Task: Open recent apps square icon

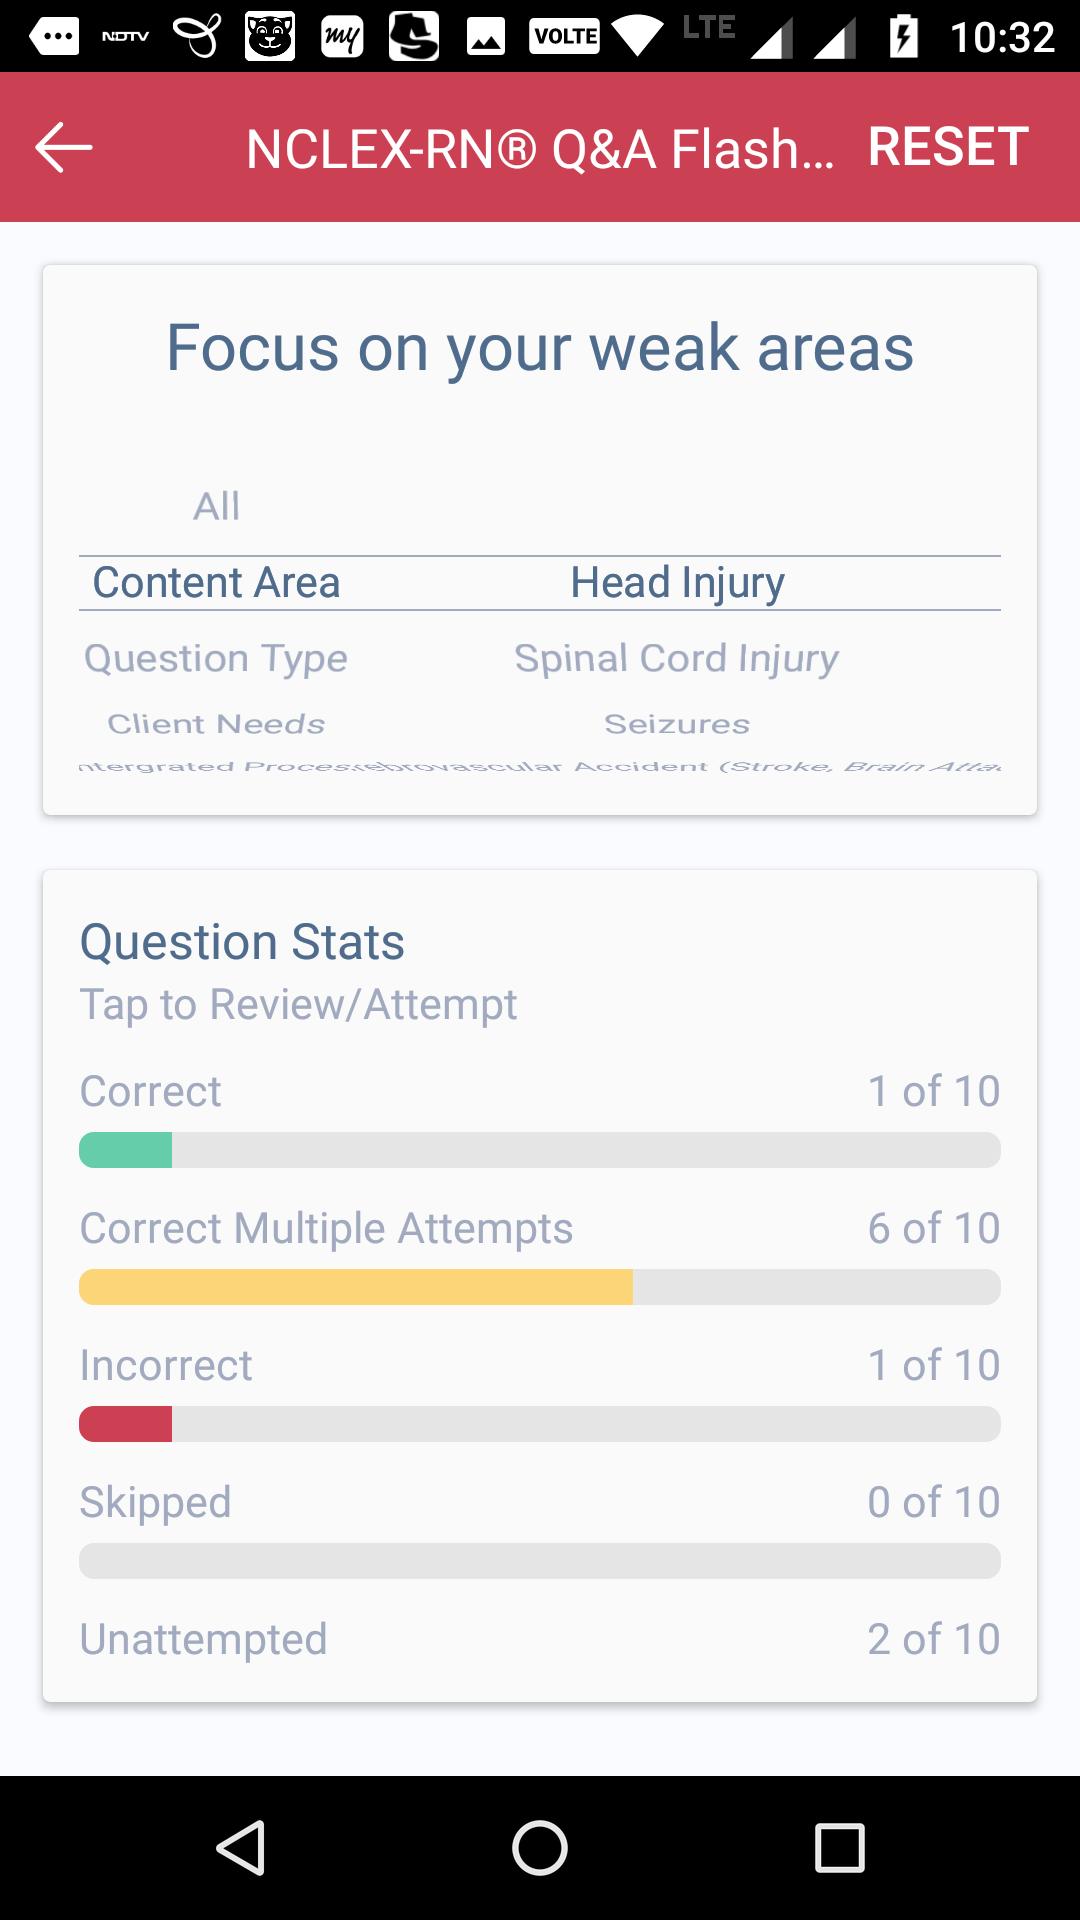Action: point(839,1847)
